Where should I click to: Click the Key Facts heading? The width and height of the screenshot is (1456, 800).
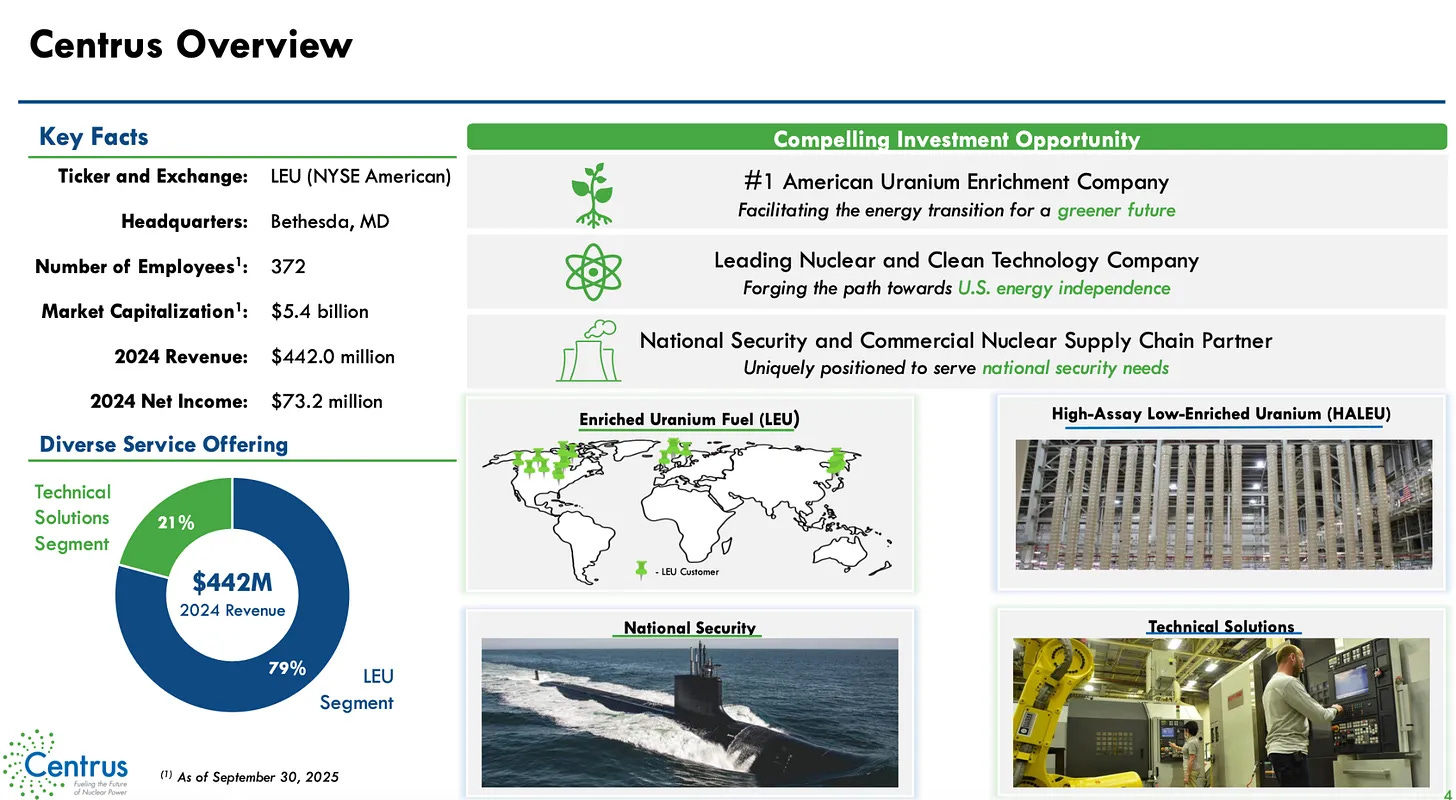pos(93,137)
